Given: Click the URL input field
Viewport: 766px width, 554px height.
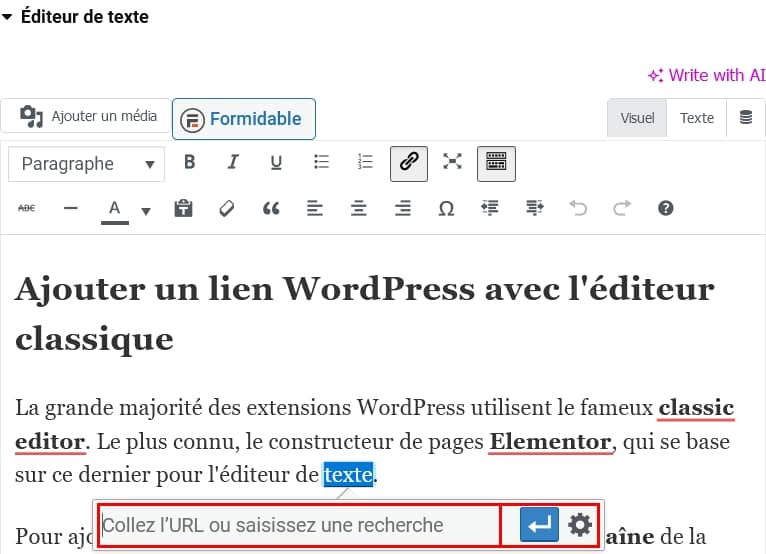Looking at the screenshot, I should click(x=299, y=526).
